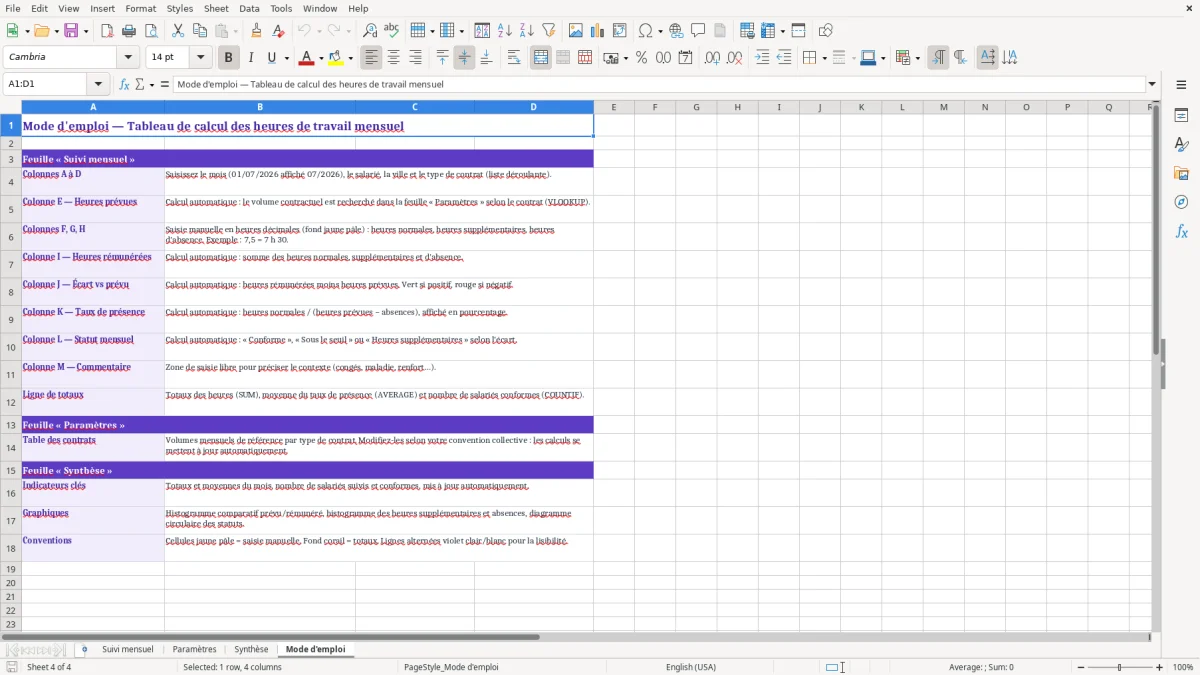
Task: Open Find & Replace tool
Action: pyautogui.click(x=370, y=31)
